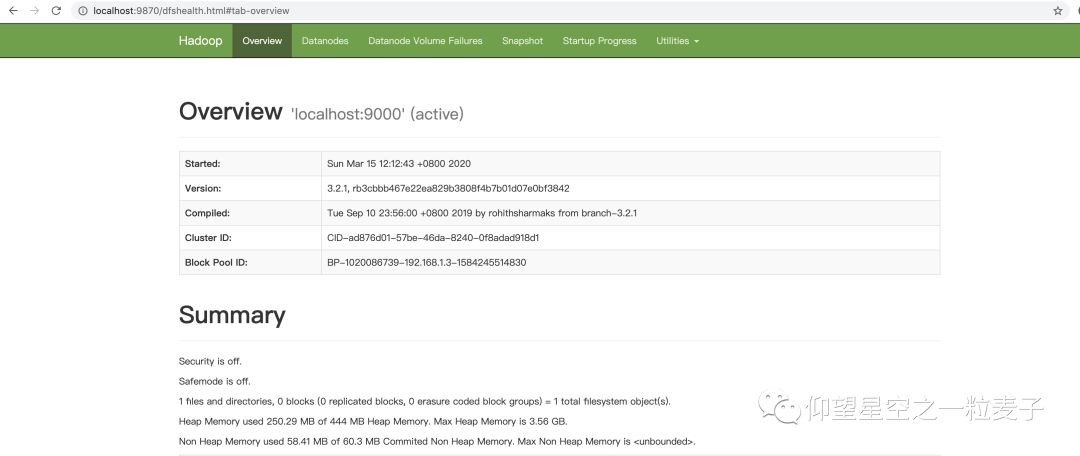Bookmark this page with the star
Viewport: 1080px width, 456px height.
click(1058, 11)
